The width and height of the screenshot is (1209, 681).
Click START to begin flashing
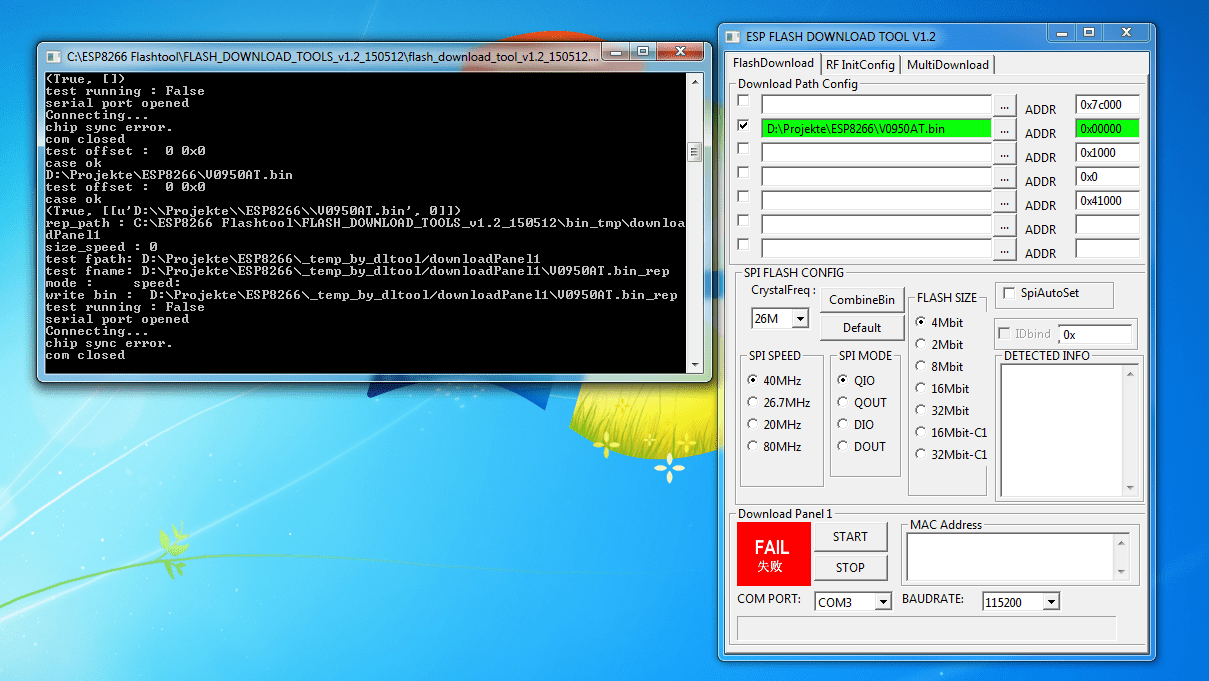(x=850, y=536)
